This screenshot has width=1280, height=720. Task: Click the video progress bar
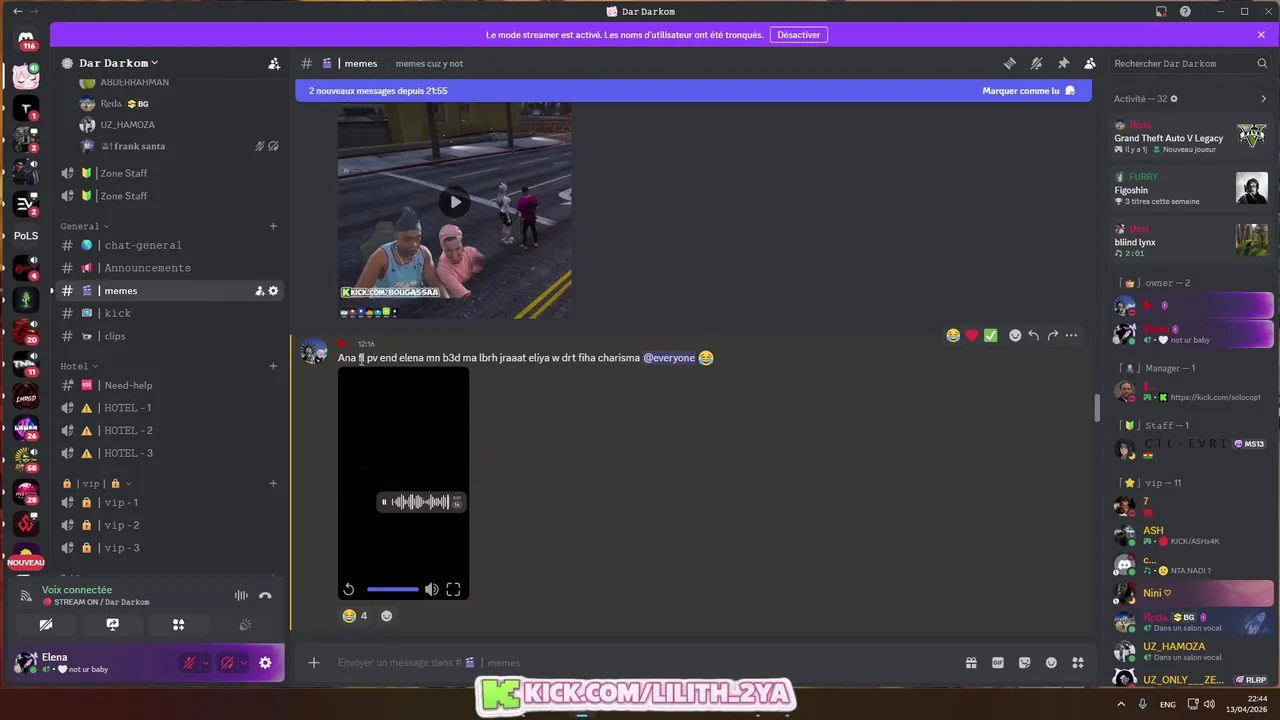(x=392, y=590)
